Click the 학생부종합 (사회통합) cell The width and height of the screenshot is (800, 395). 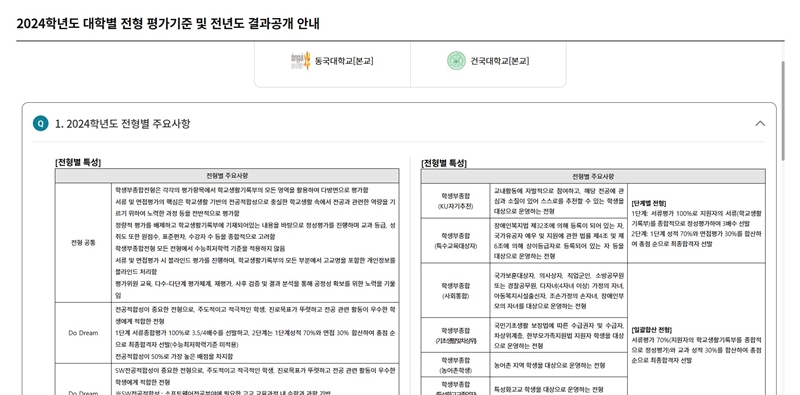coord(456,290)
